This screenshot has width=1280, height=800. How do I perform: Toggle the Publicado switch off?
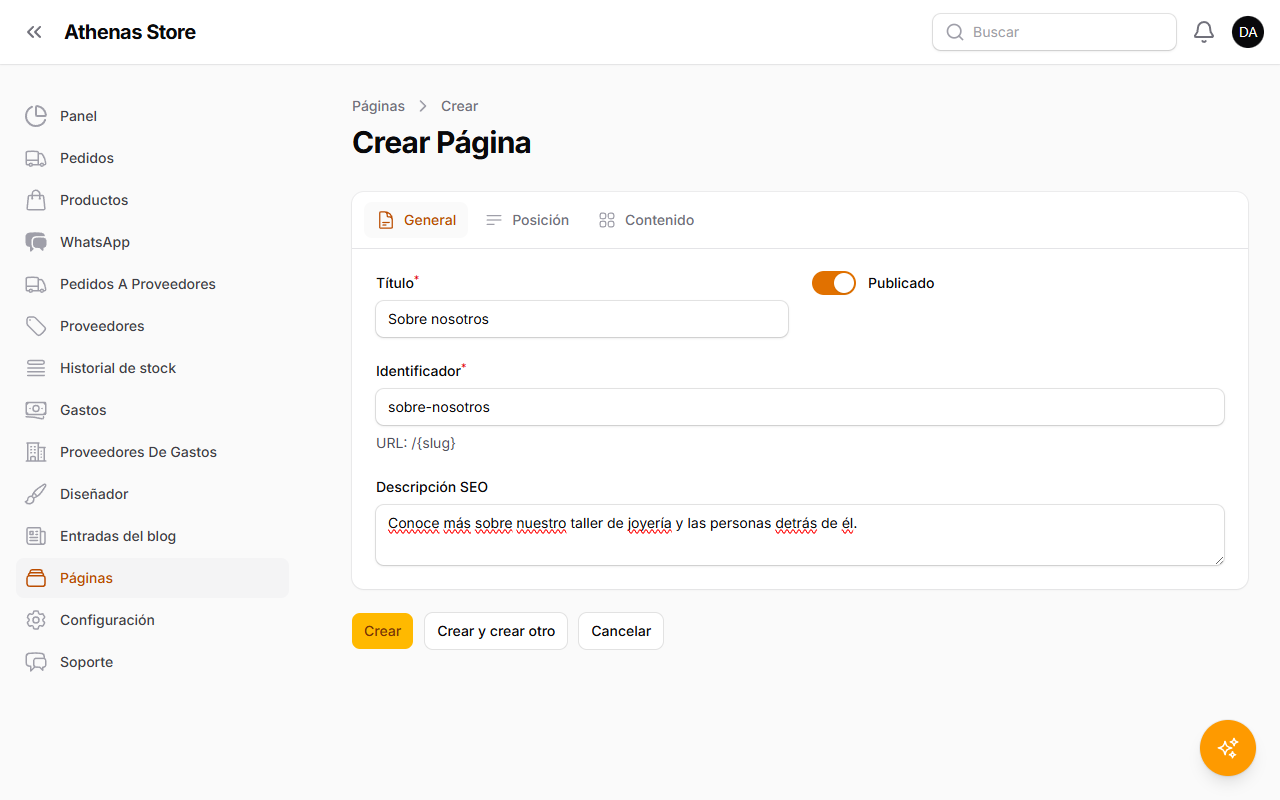point(834,283)
